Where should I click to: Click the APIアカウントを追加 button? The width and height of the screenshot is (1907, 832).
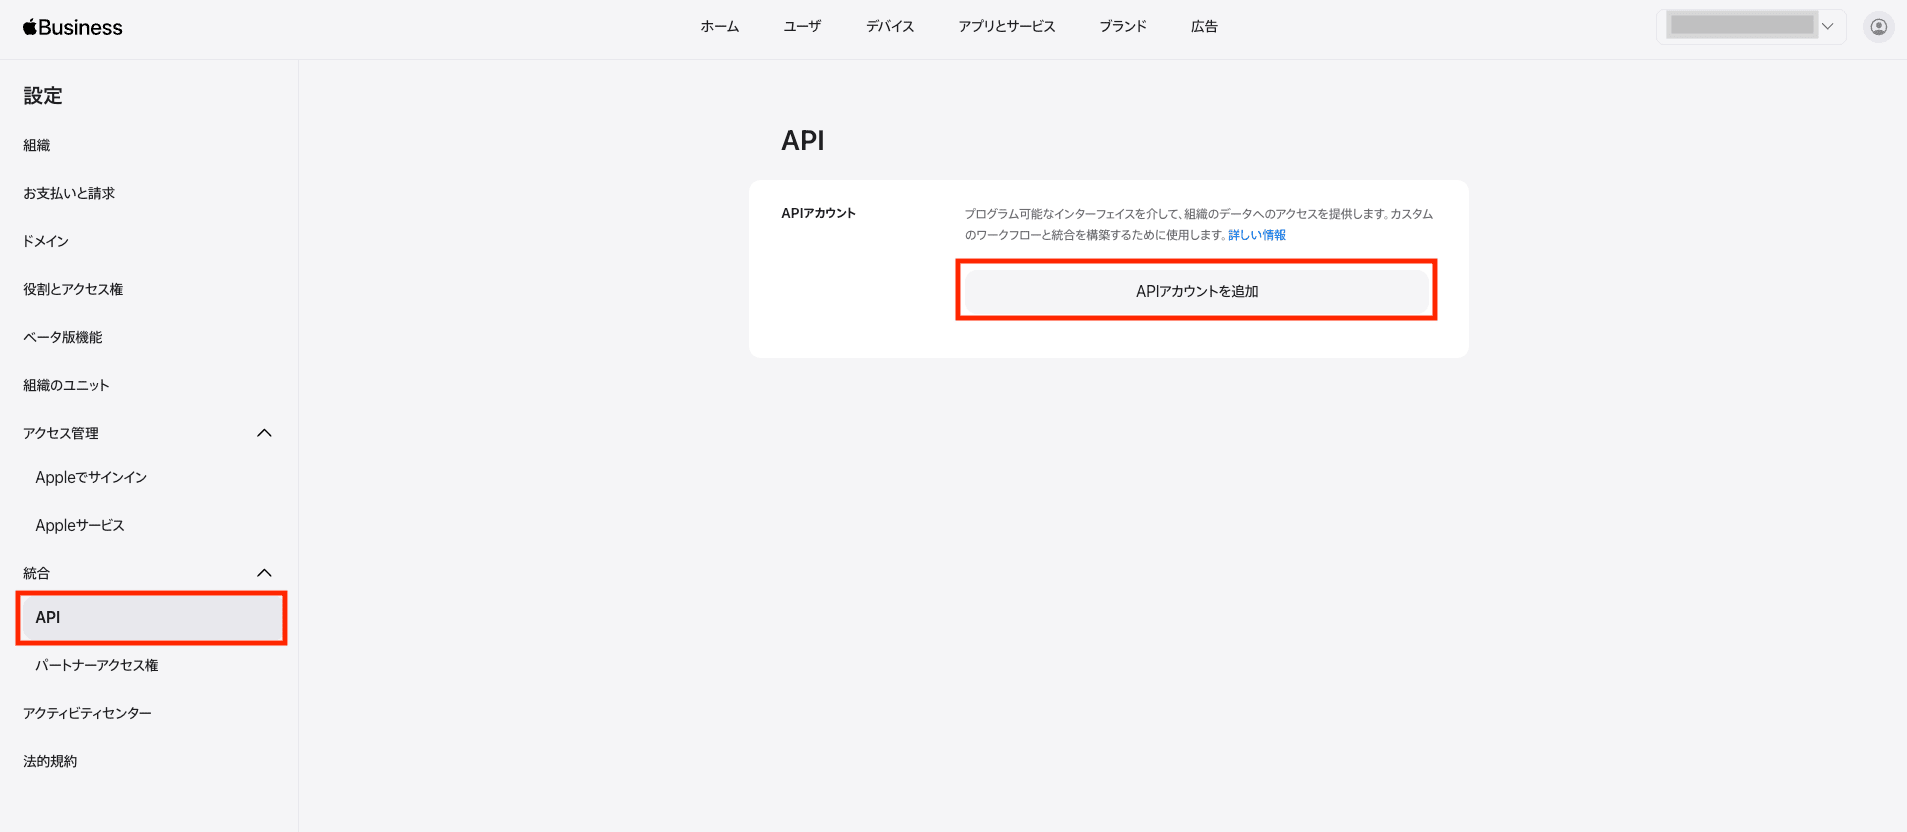coord(1197,291)
